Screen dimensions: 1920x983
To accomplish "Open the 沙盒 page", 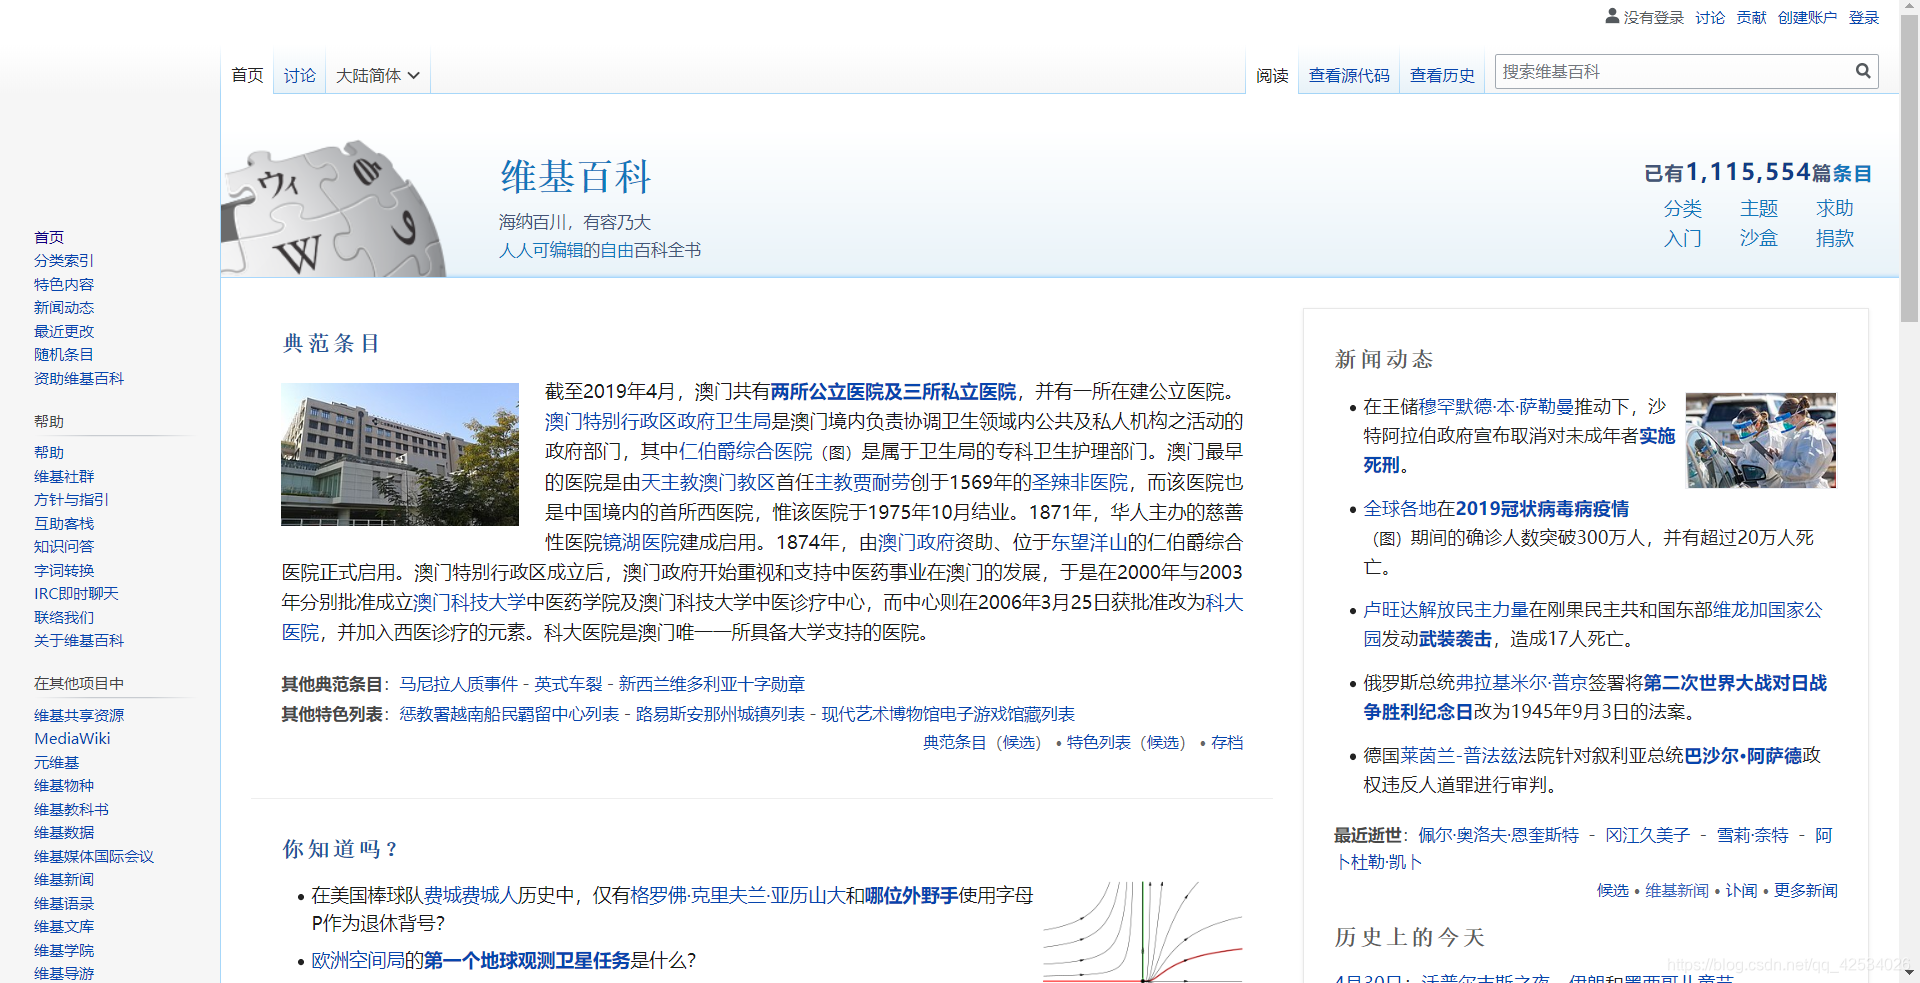I will coord(1759,239).
